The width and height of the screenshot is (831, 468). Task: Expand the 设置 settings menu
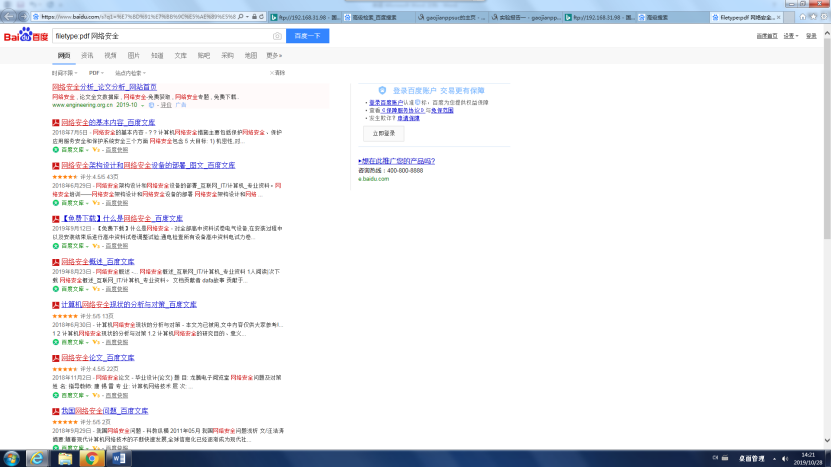coord(791,36)
